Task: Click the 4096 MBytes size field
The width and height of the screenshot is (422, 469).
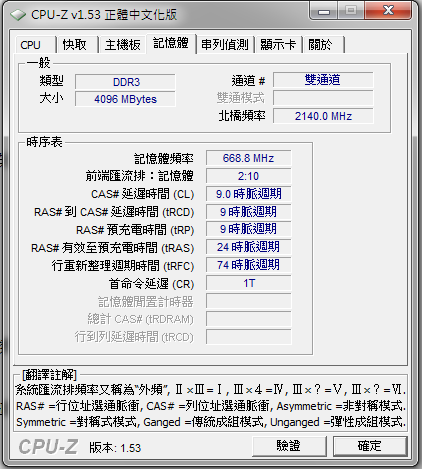Action: [125, 99]
